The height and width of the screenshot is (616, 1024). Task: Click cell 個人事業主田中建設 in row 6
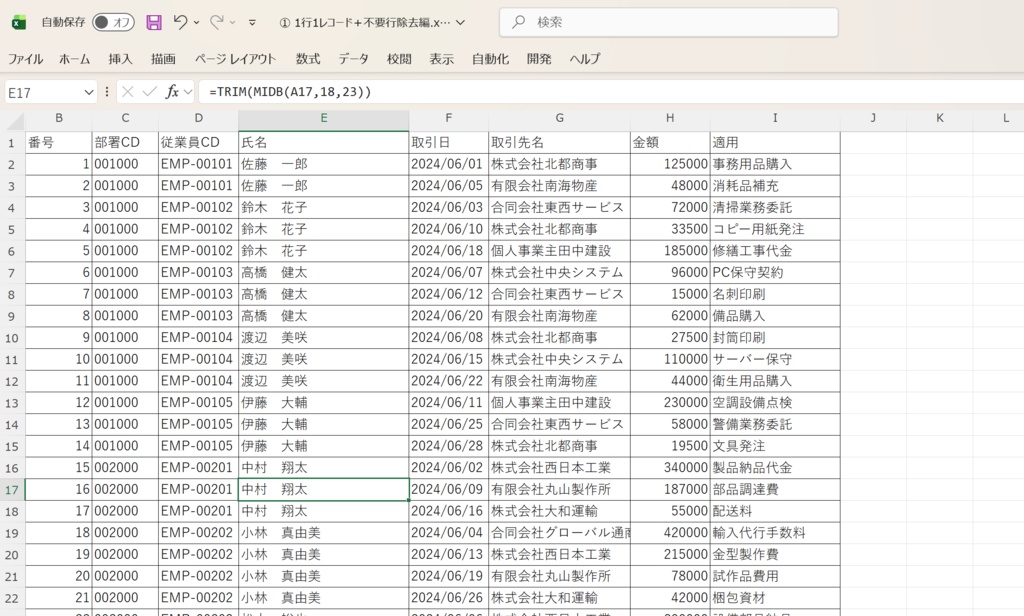[x=560, y=251]
